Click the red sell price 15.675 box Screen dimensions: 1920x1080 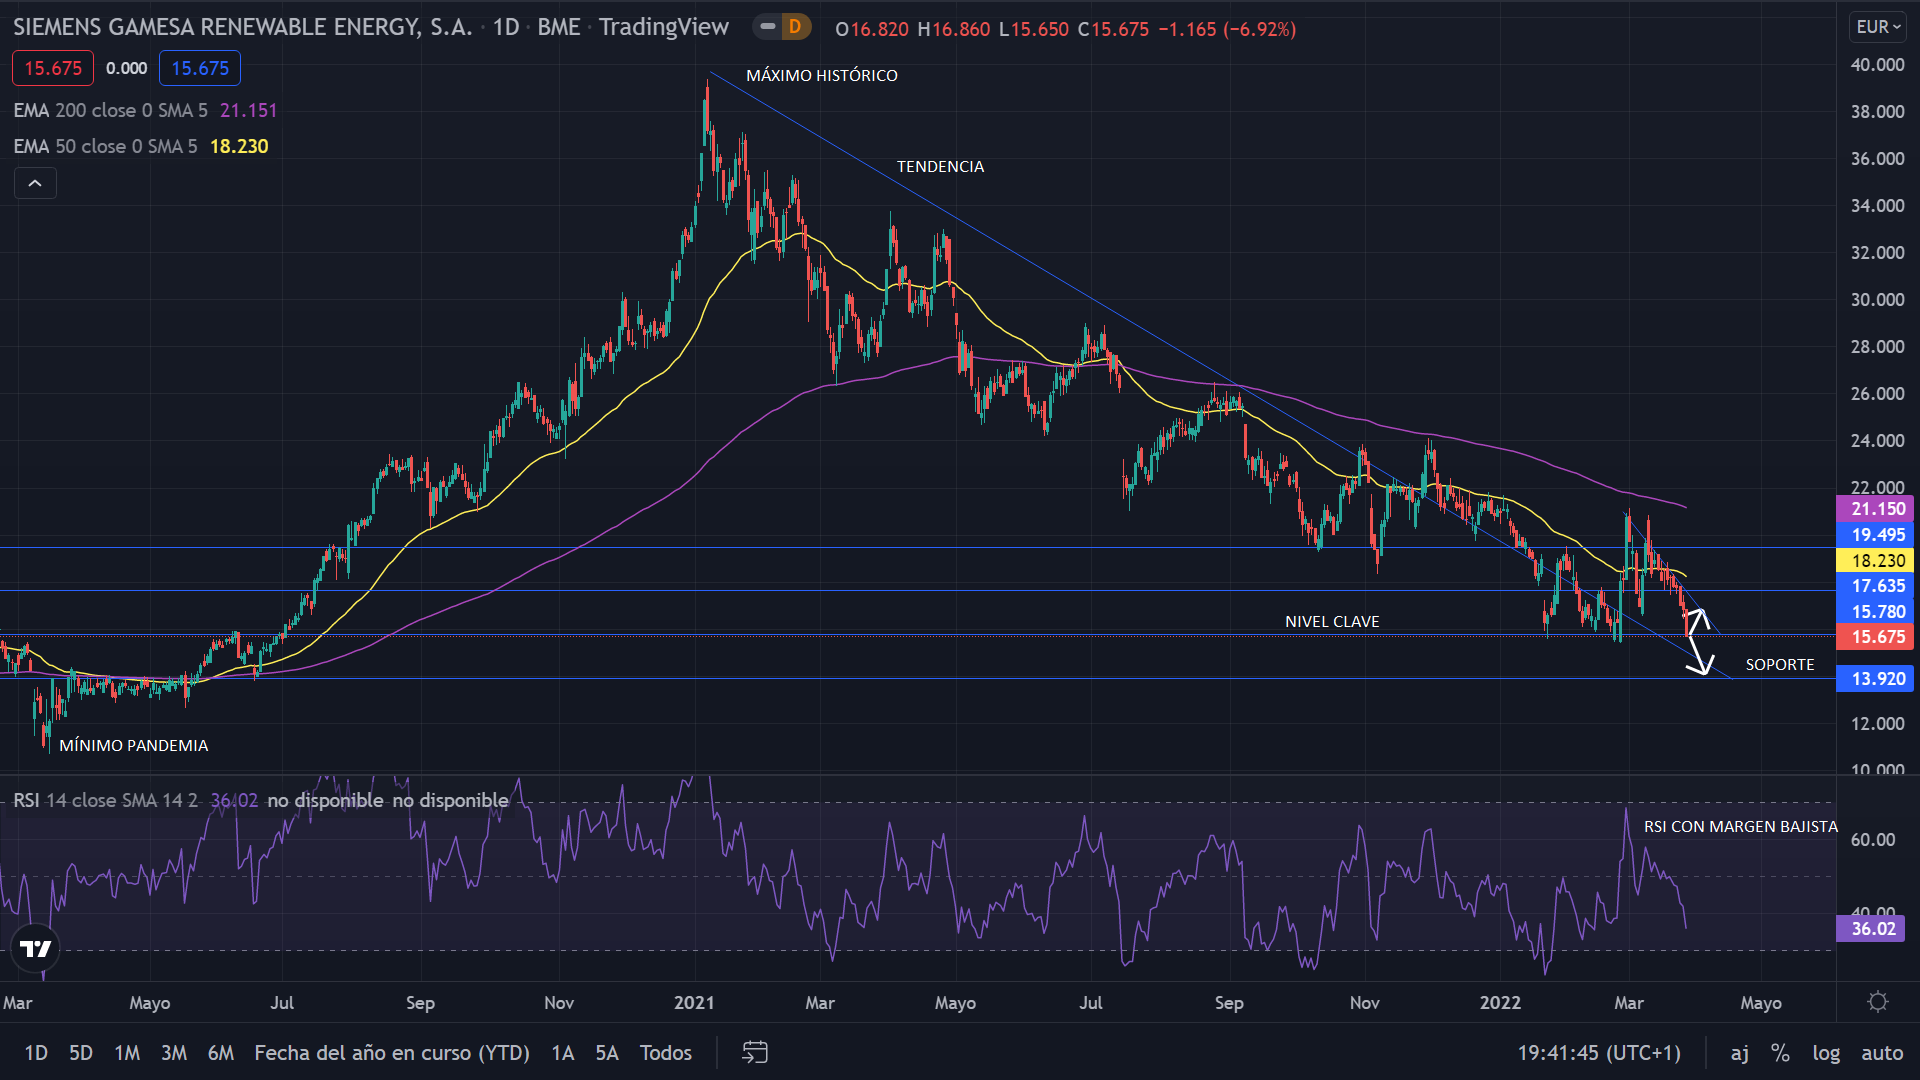tap(53, 68)
